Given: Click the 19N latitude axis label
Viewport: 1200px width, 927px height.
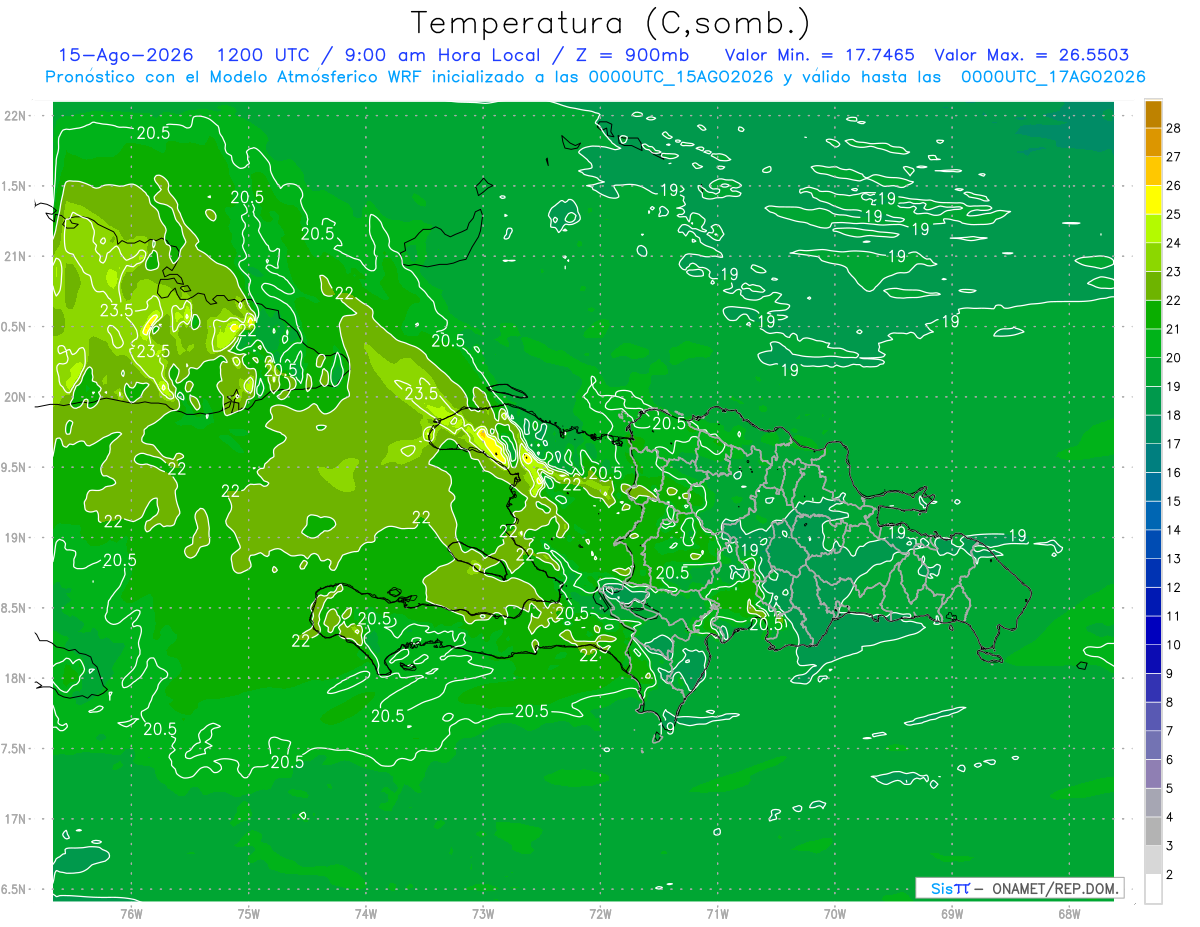Looking at the screenshot, I should (x=15, y=538).
